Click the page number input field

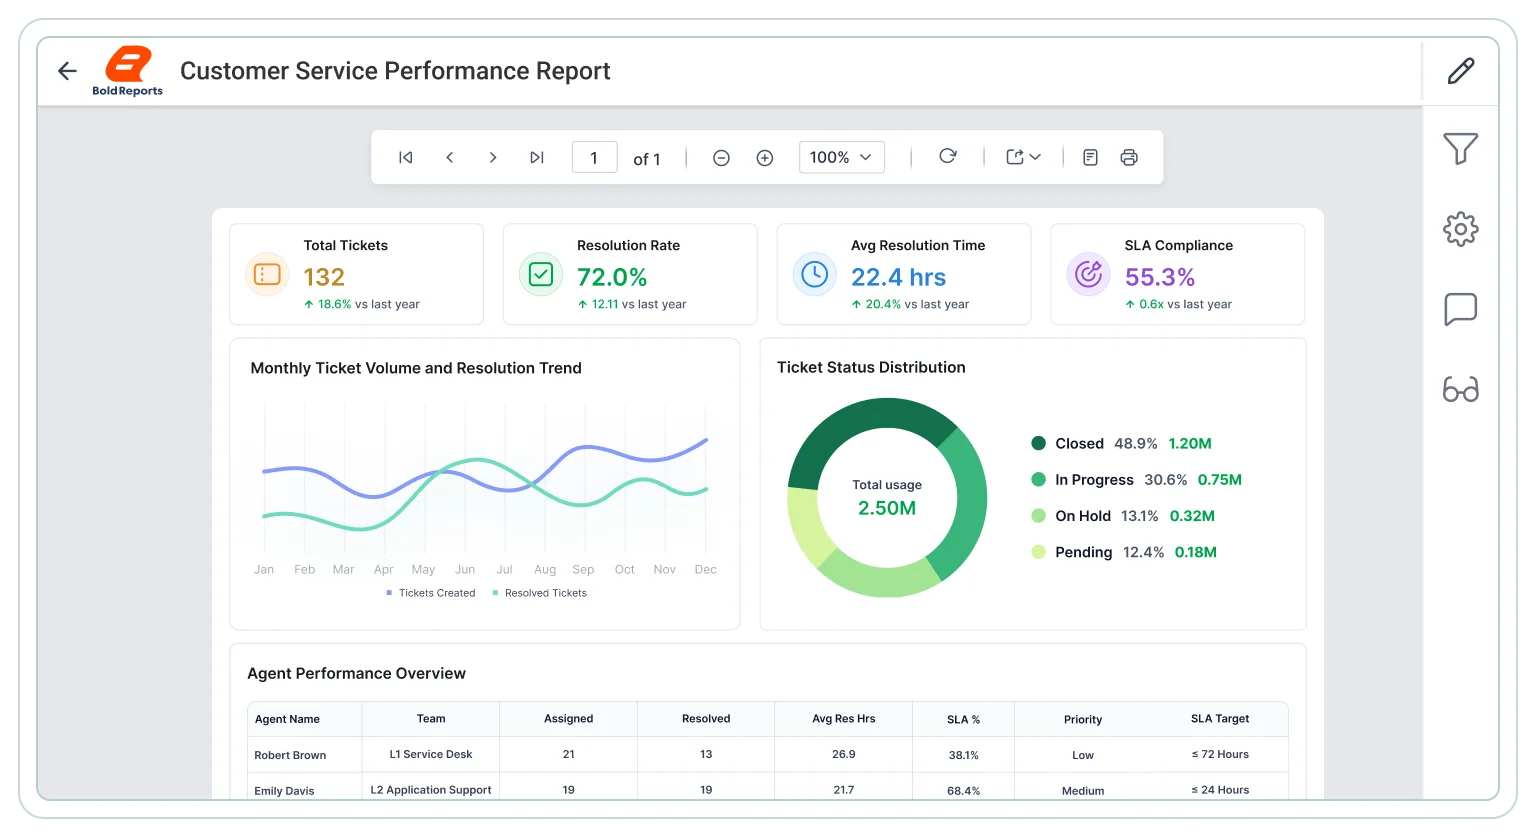coord(594,157)
